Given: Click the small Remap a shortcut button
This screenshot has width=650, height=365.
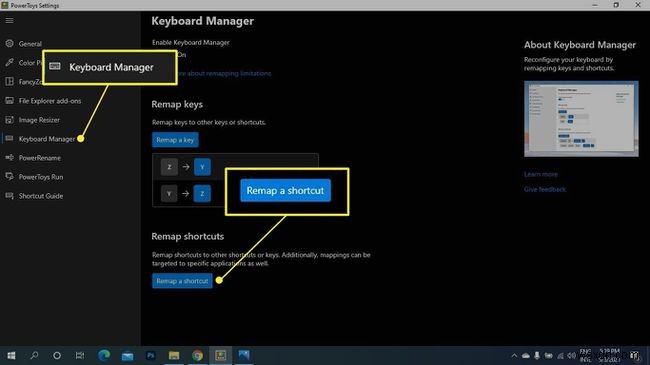Looking at the screenshot, I should 182,281.
